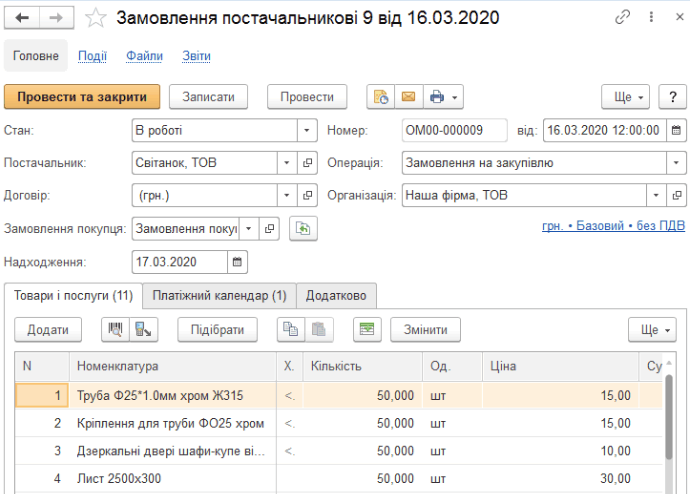The image size is (690, 494).
Task: Click the printer icon
Action: tap(437, 97)
